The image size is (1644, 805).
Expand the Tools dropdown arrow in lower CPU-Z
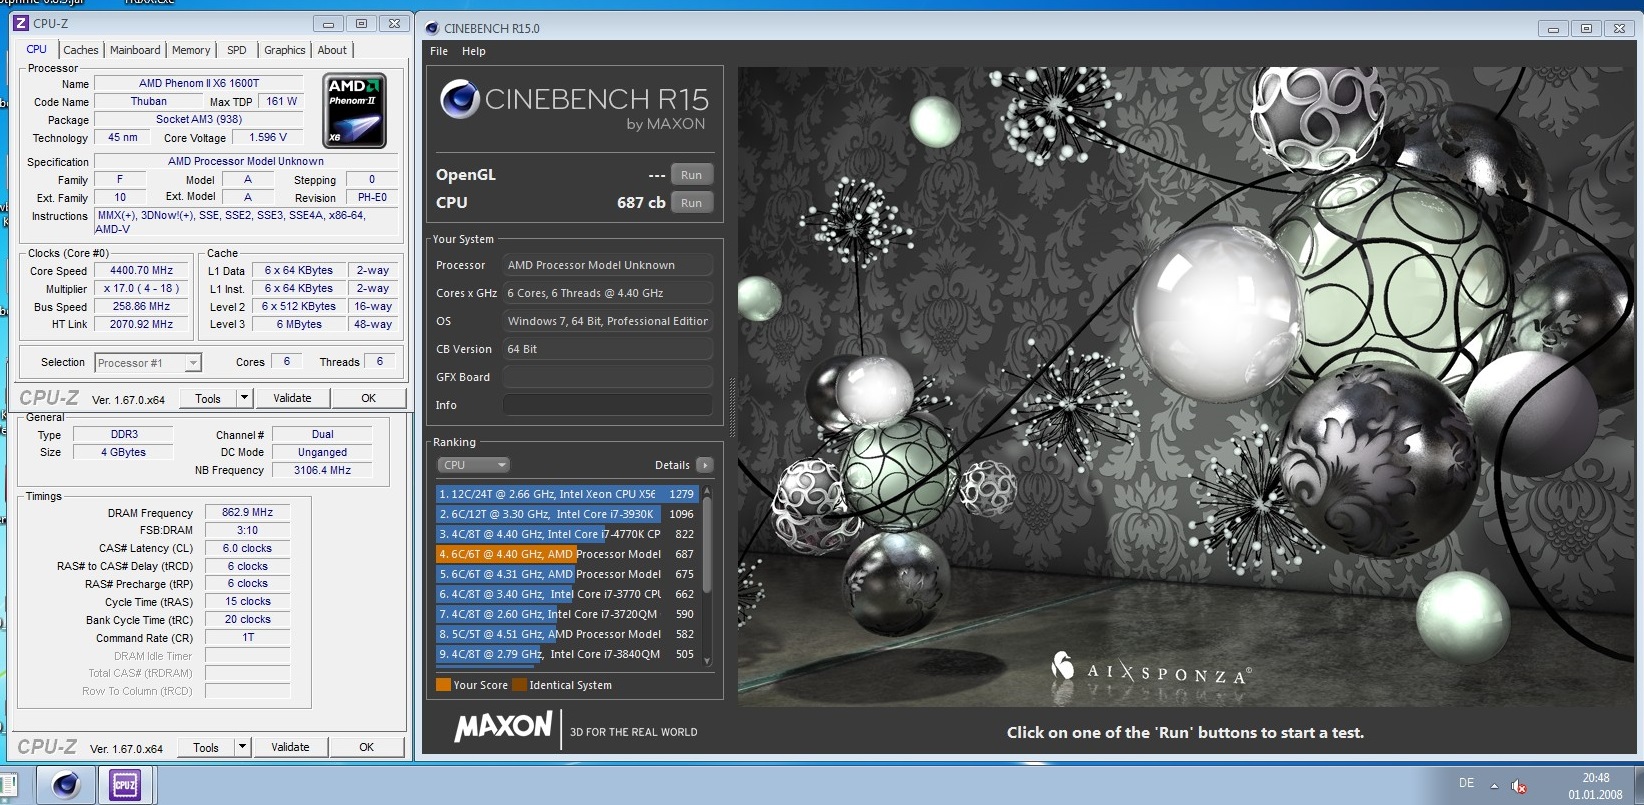pos(242,747)
